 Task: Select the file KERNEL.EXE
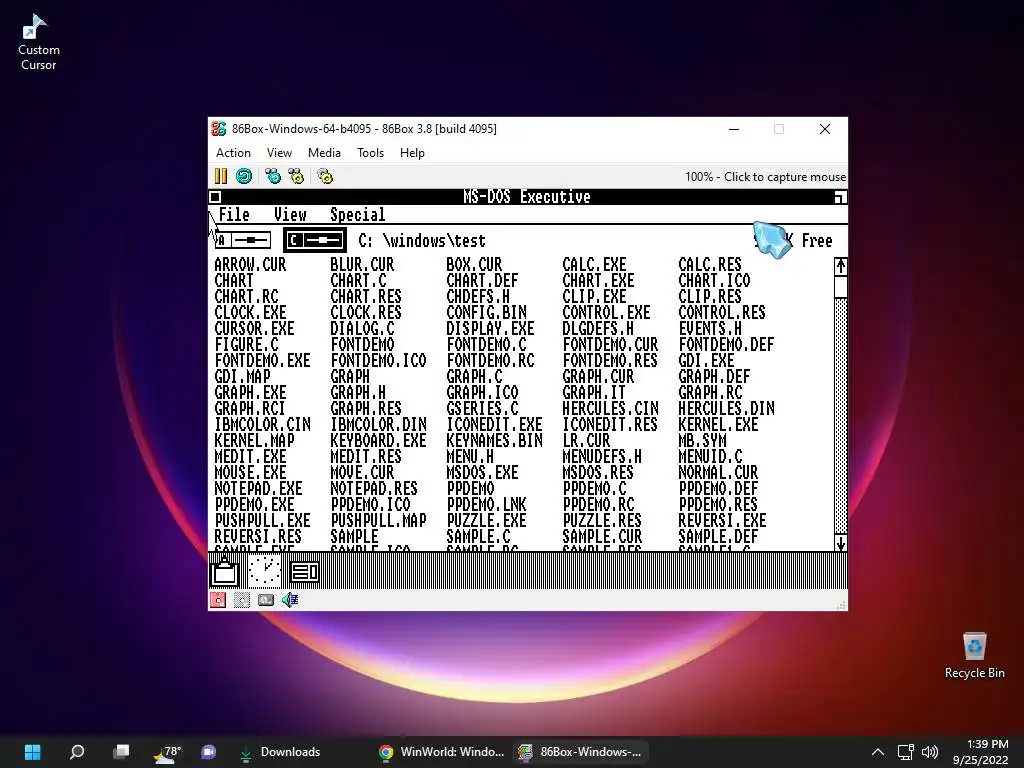tap(718, 424)
